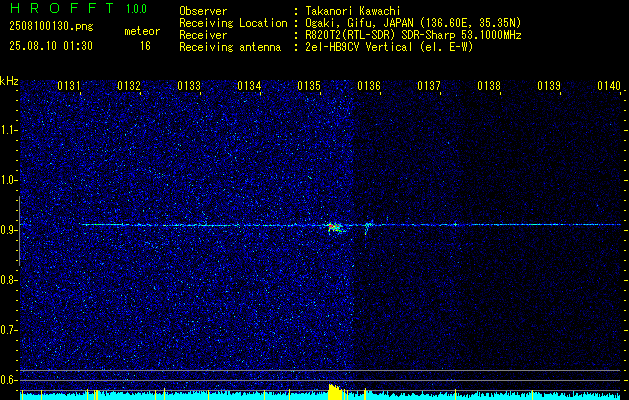Click the 0136 time marker

click(369, 86)
